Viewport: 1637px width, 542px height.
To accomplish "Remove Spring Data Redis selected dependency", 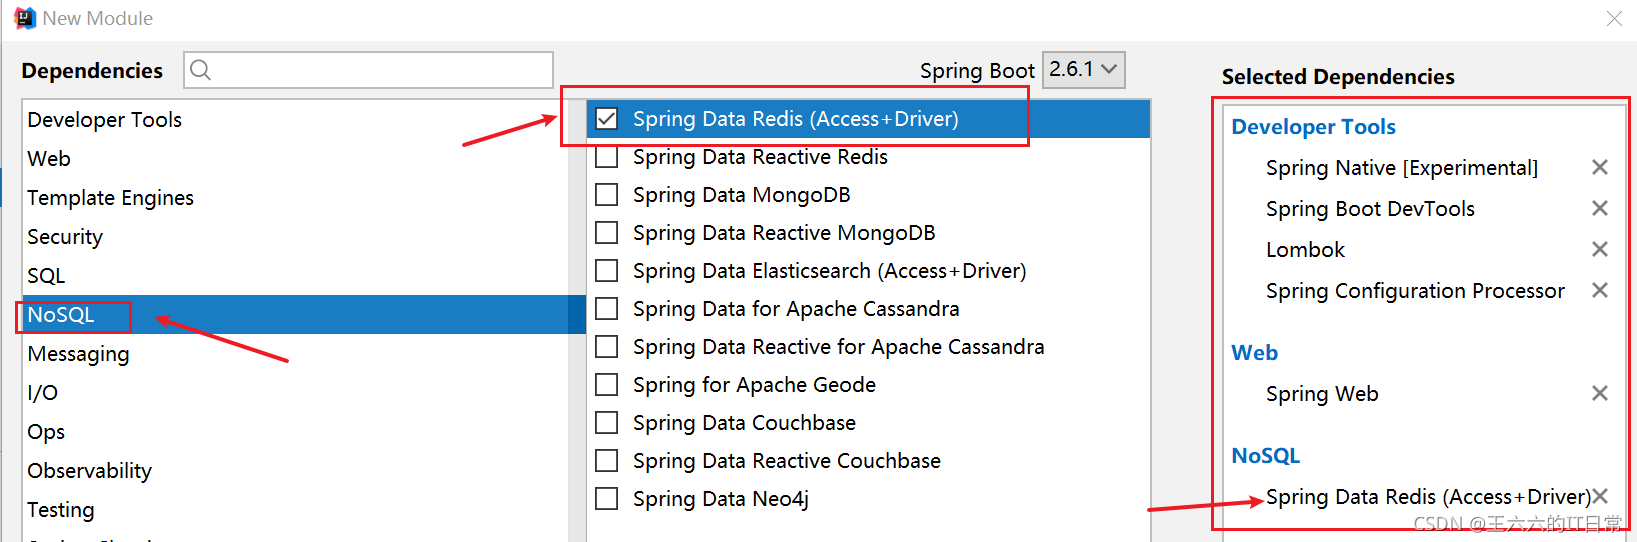I will pos(1600,496).
